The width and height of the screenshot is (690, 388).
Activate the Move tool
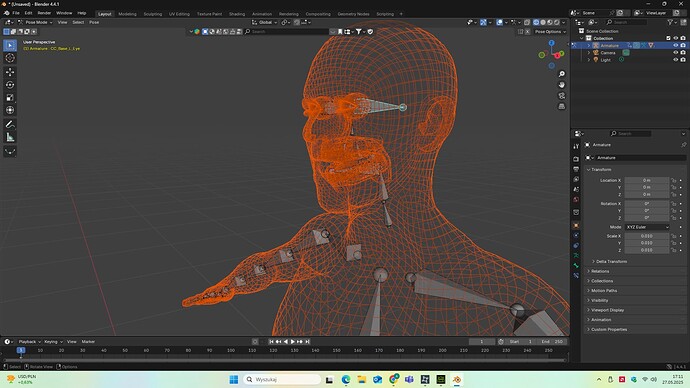(x=10, y=72)
